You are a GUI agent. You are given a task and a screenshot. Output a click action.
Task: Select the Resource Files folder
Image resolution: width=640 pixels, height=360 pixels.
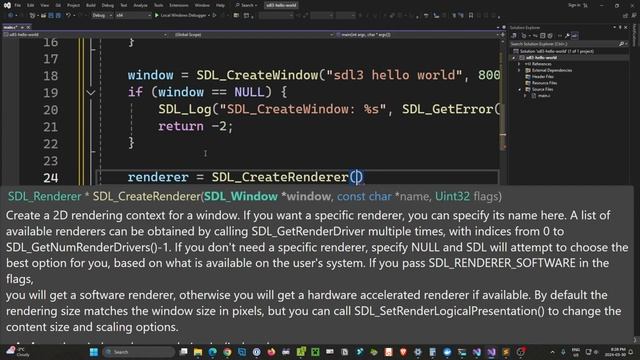pos(544,83)
